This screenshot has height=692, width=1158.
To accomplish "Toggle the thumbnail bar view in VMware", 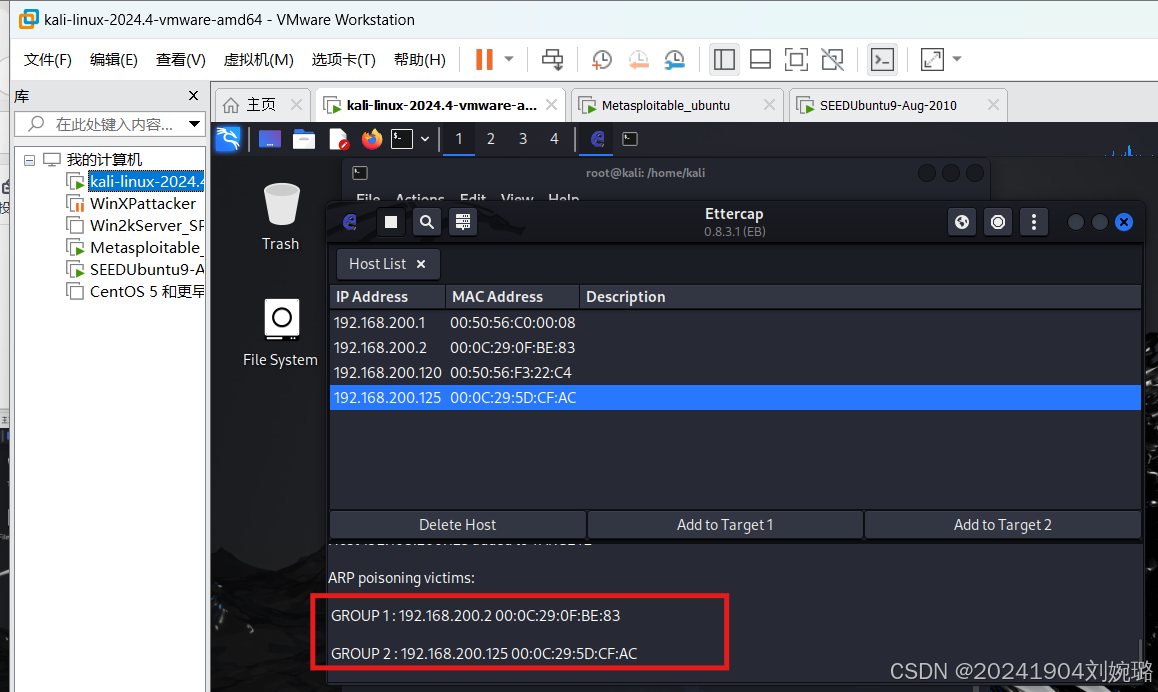I will pyautogui.click(x=760, y=59).
